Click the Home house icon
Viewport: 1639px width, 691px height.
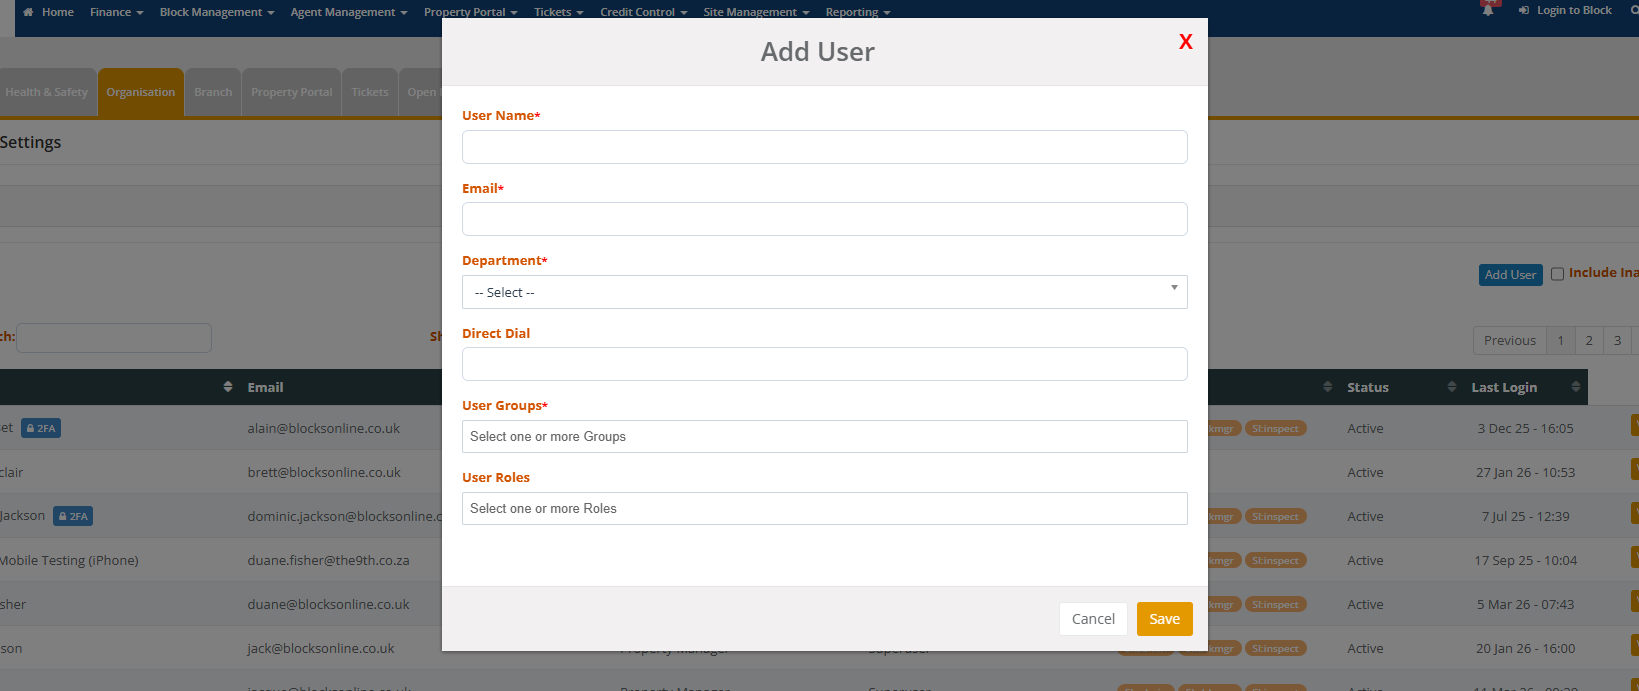coord(28,12)
